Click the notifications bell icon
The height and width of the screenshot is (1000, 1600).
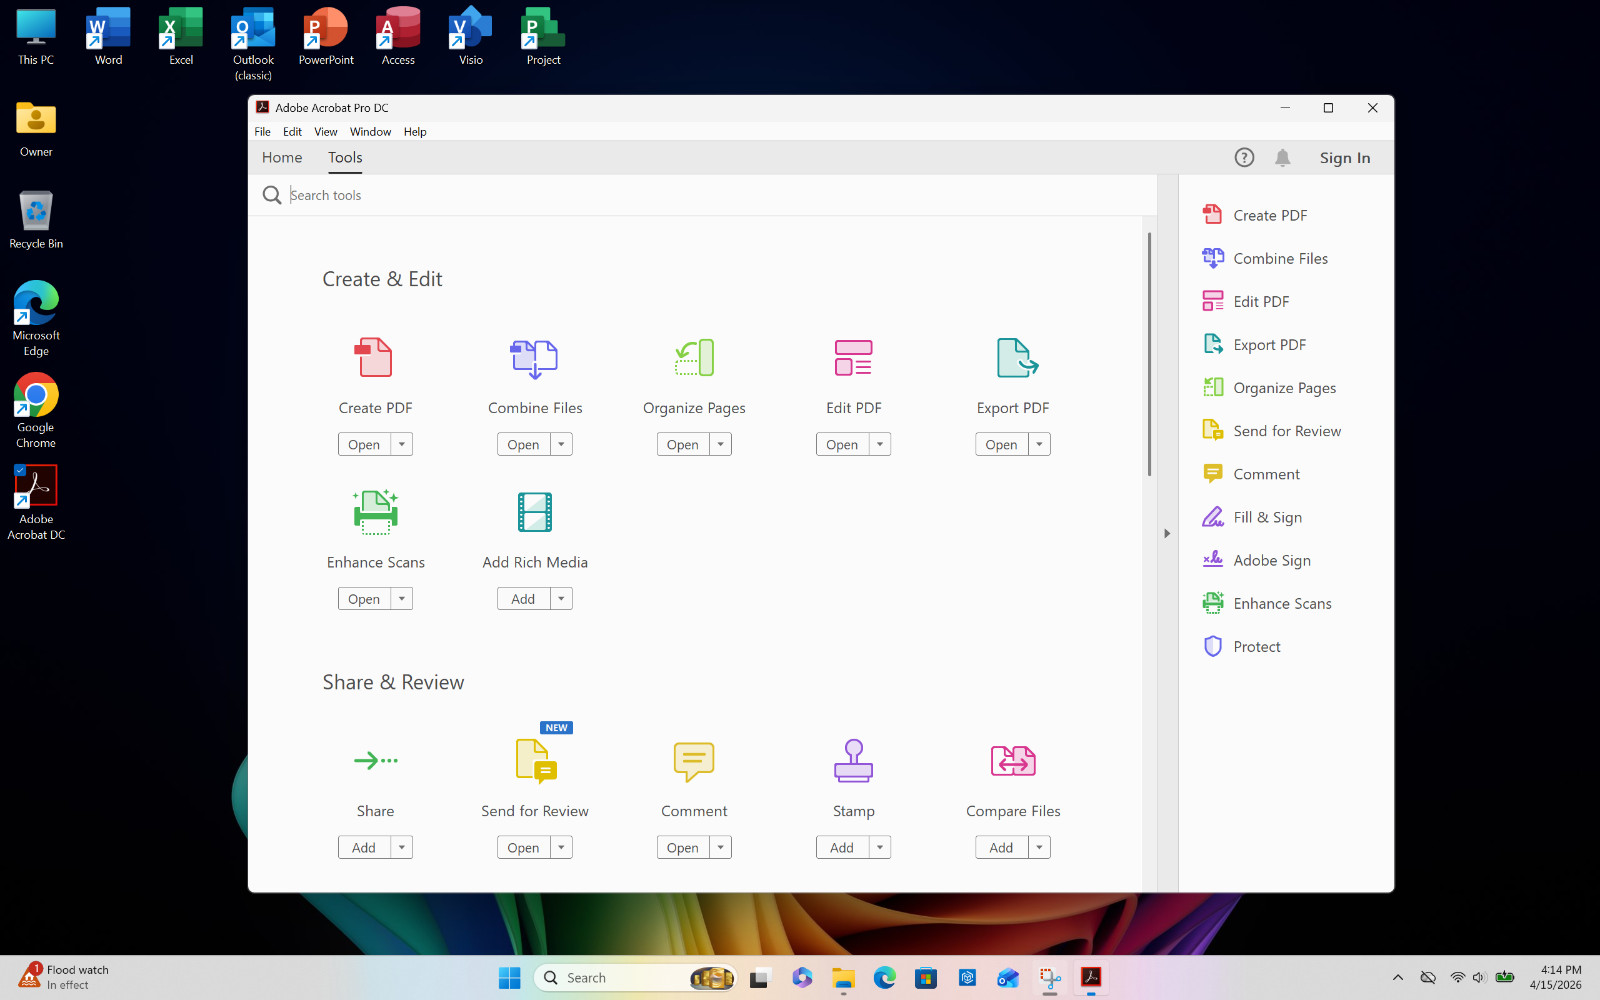(x=1283, y=158)
